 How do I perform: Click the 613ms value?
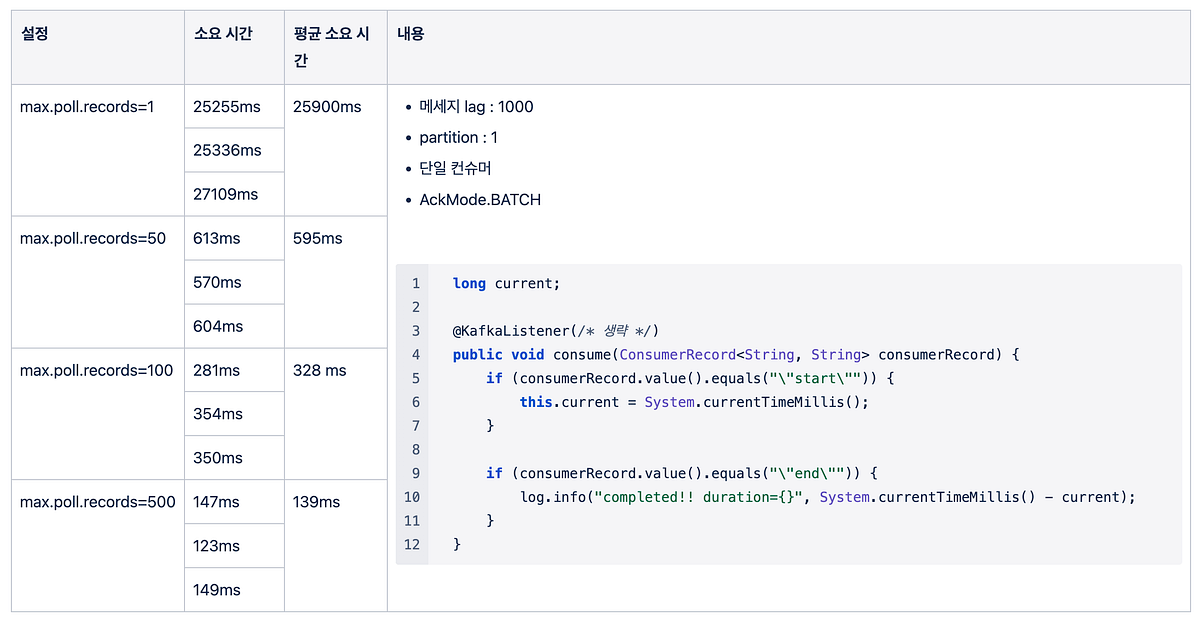point(218,239)
